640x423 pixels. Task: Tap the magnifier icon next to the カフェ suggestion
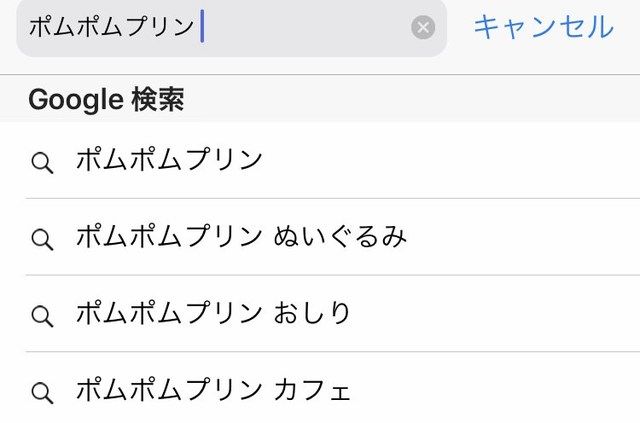(42, 392)
